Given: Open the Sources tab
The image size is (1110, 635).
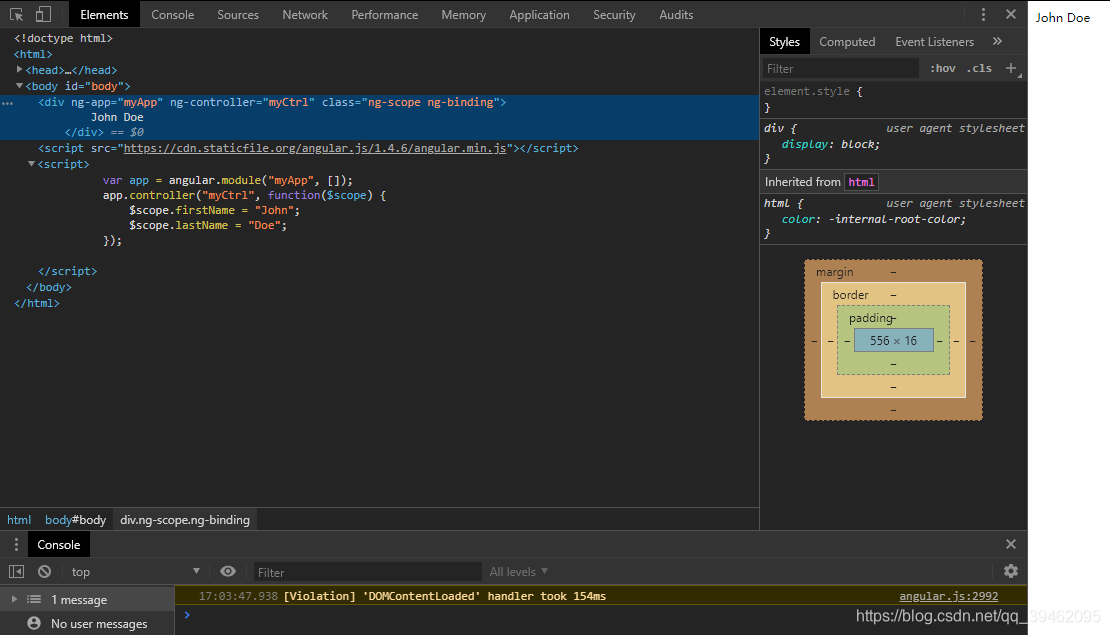Looking at the screenshot, I should 238,14.
